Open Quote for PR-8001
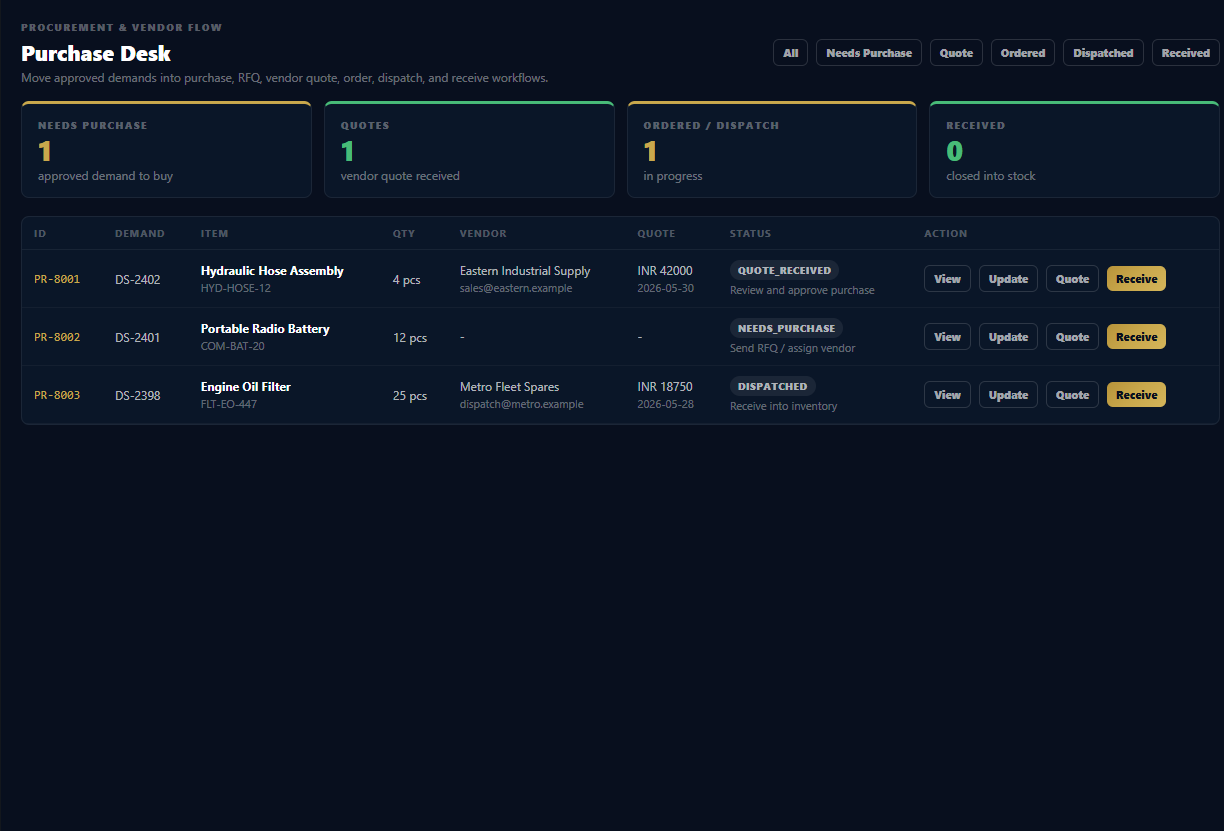The height and width of the screenshot is (831, 1224). point(1072,279)
